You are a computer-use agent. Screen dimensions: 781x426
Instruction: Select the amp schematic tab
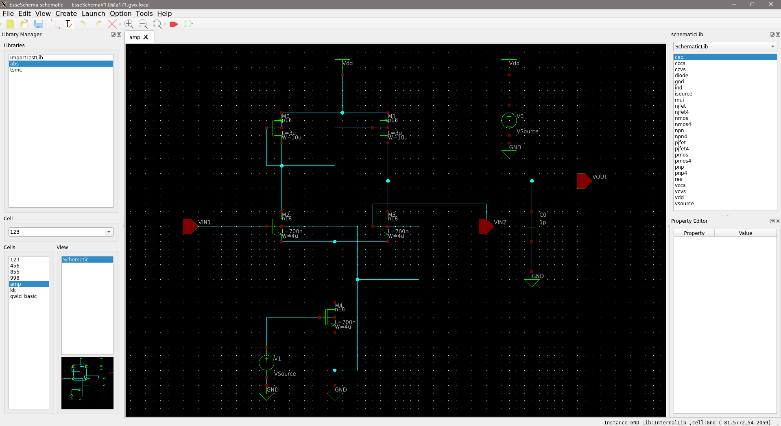tap(134, 37)
